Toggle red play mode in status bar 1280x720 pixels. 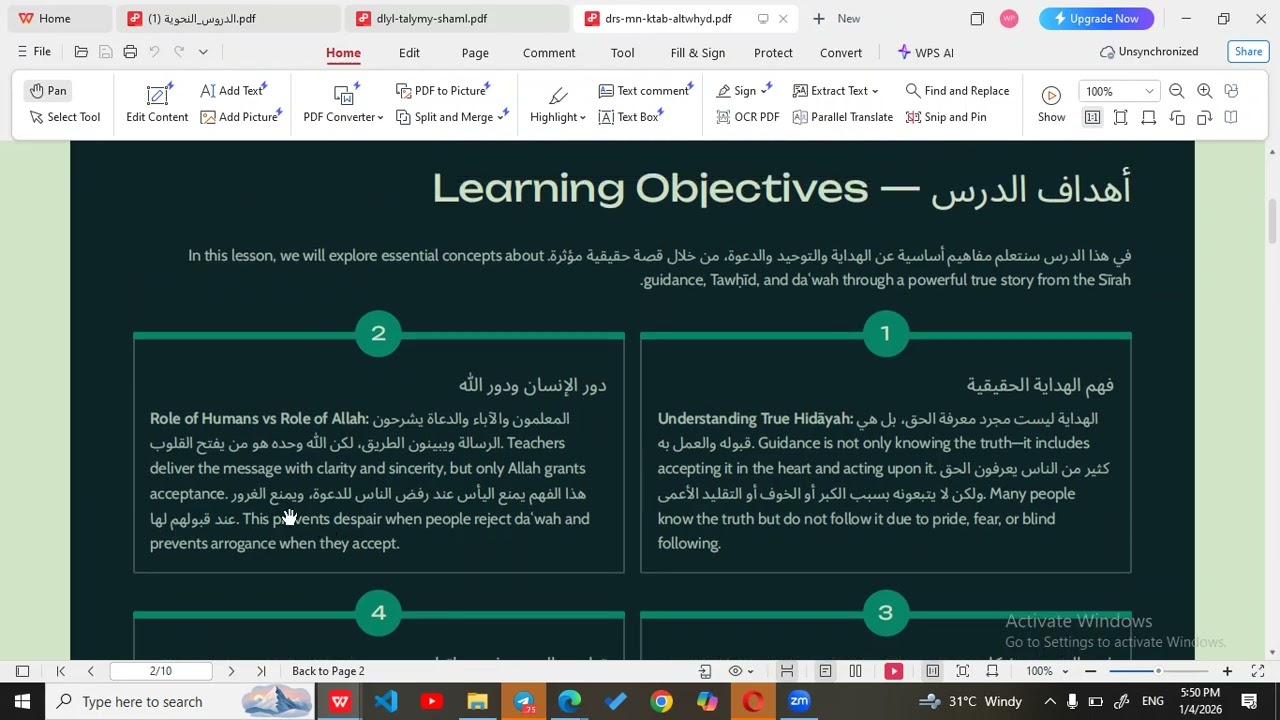(894, 671)
